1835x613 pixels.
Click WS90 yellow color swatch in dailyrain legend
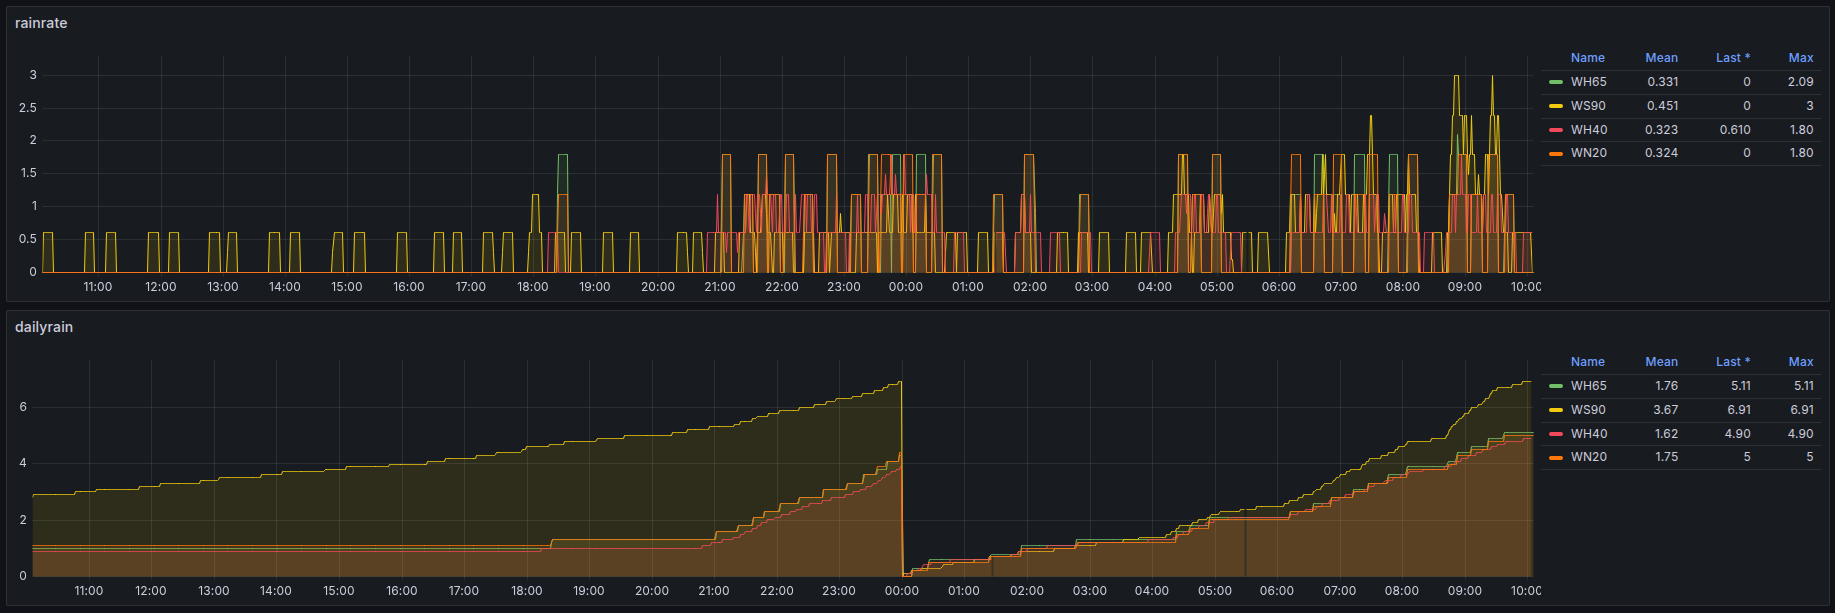(x=1555, y=410)
